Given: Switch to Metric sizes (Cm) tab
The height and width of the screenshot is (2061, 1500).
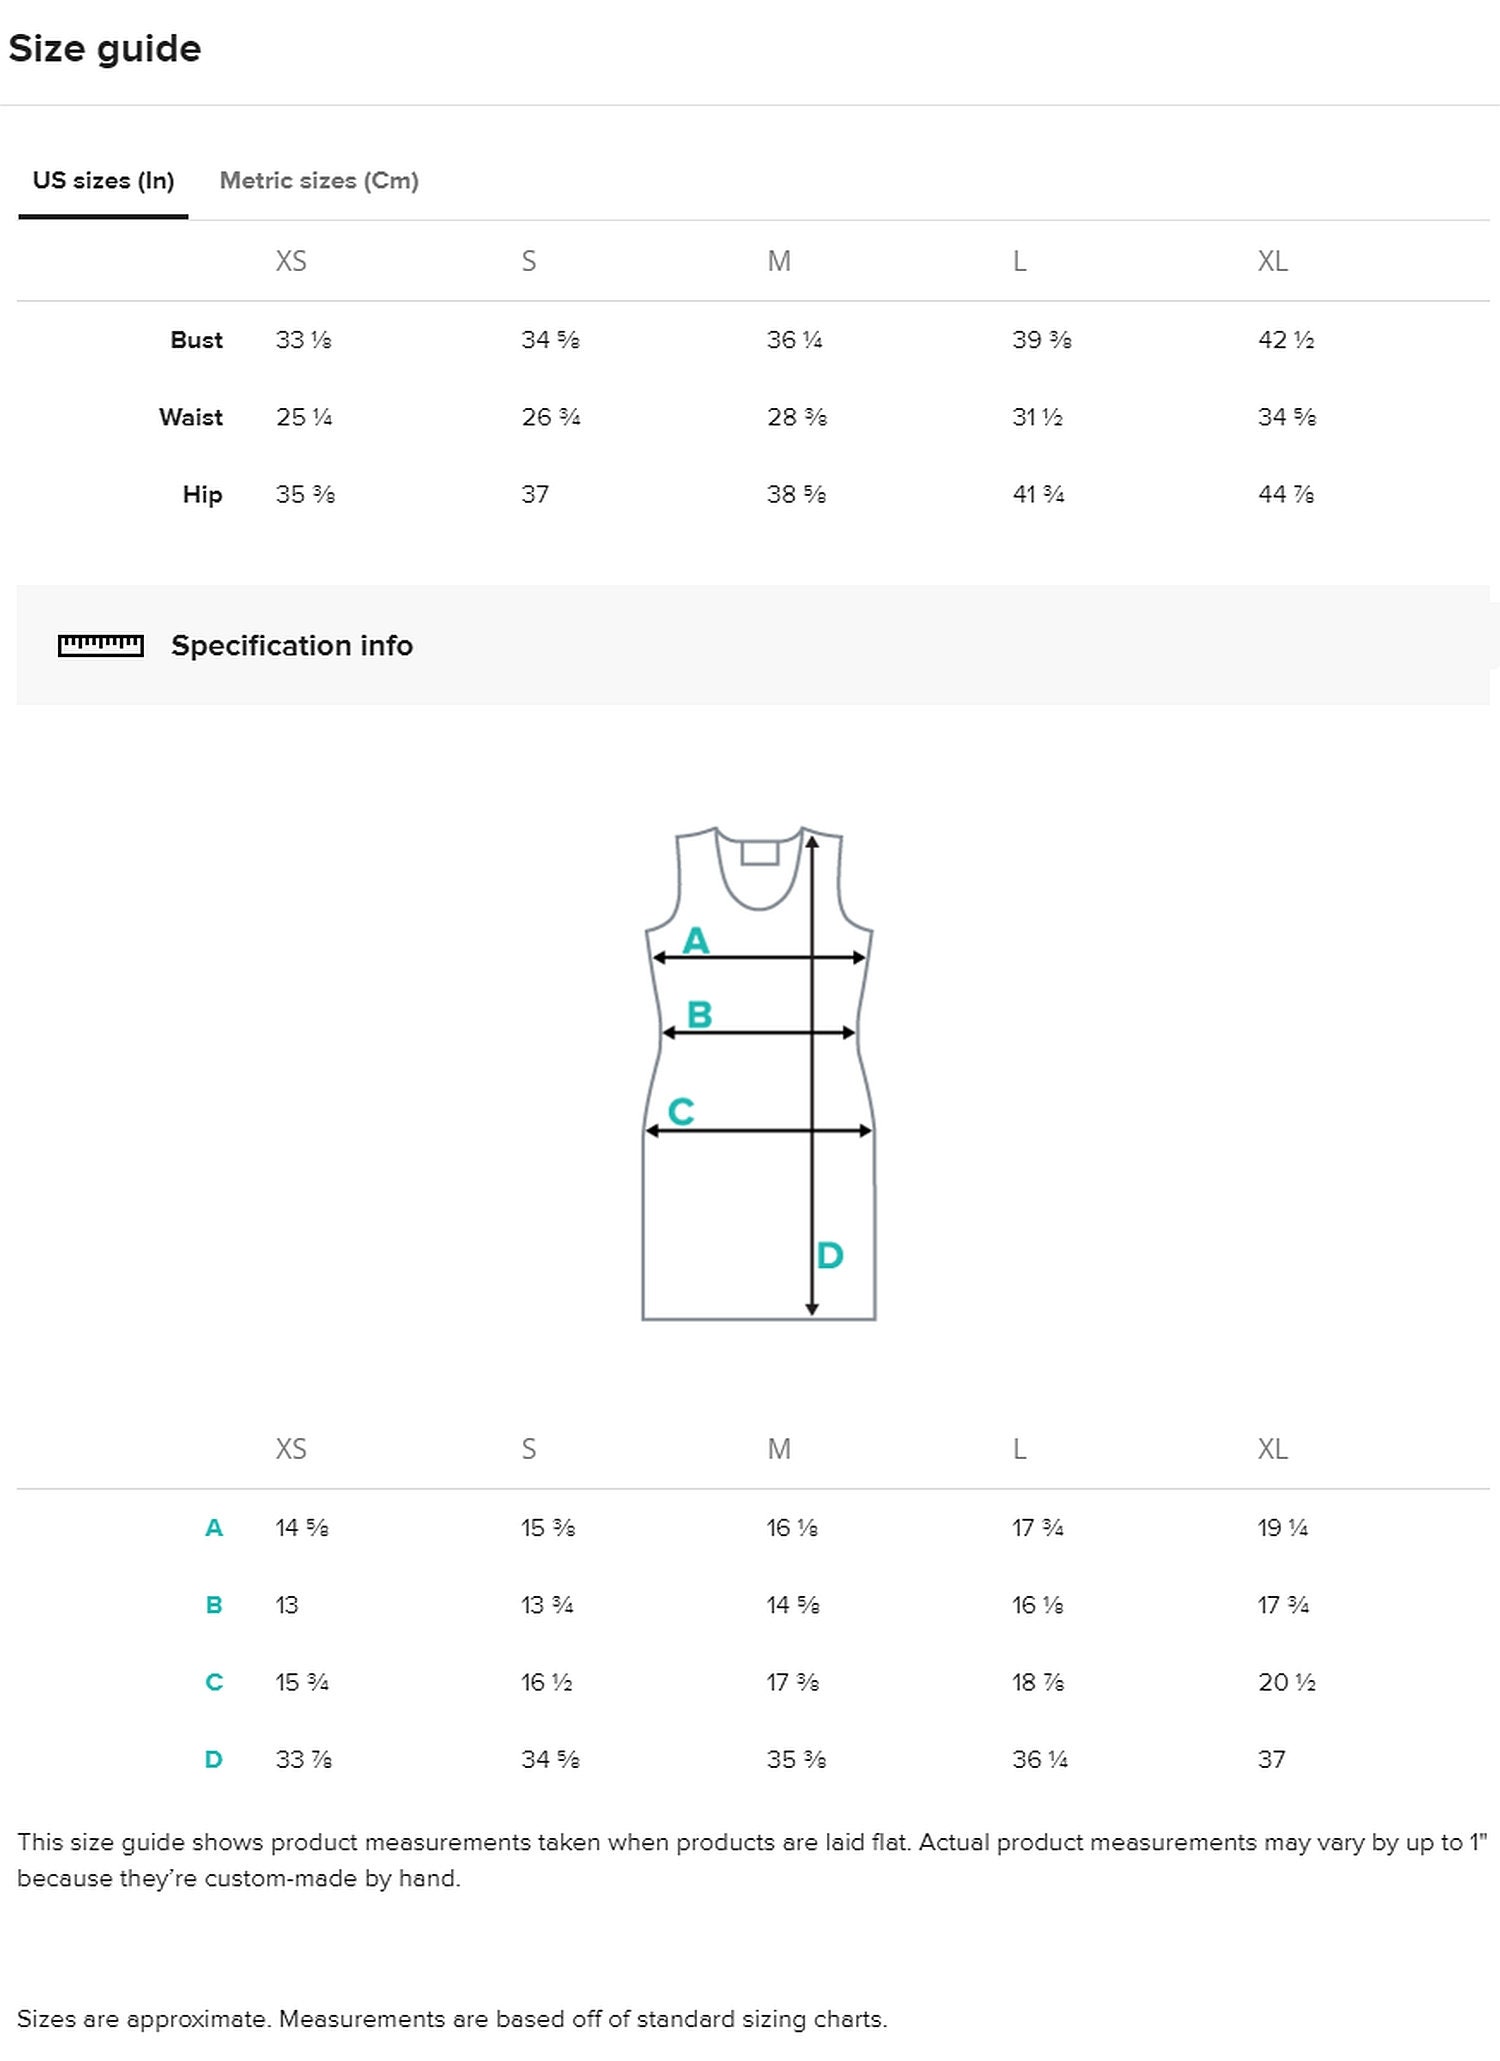Looking at the screenshot, I should [319, 181].
